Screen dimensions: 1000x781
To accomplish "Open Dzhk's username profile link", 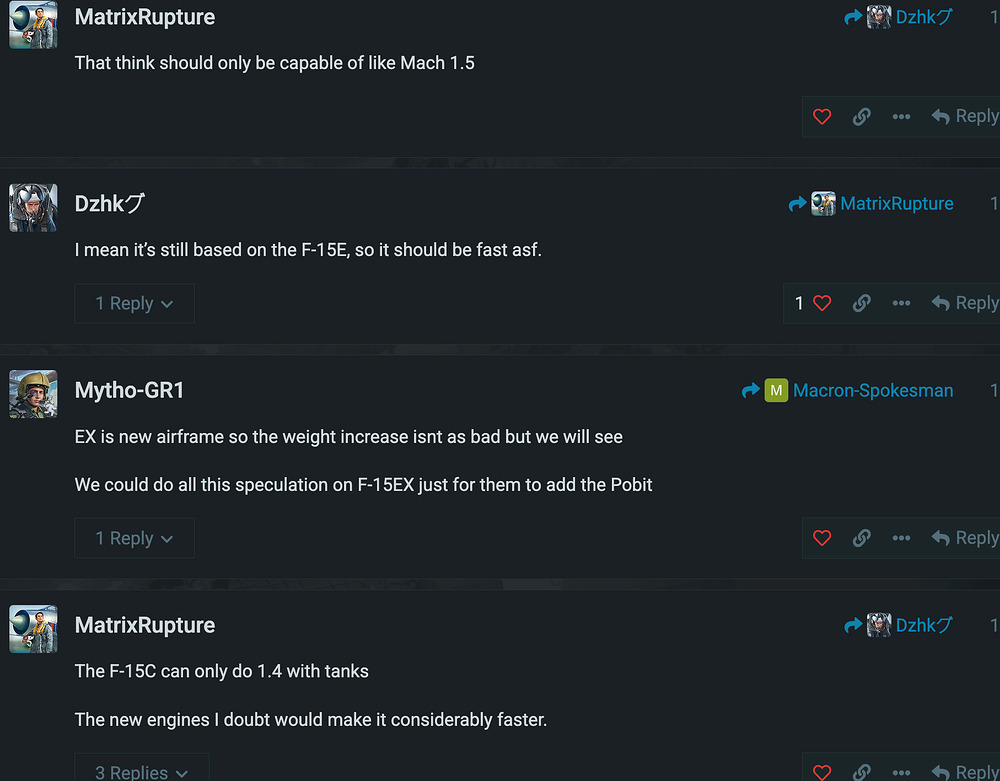I will click(x=110, y=204).
